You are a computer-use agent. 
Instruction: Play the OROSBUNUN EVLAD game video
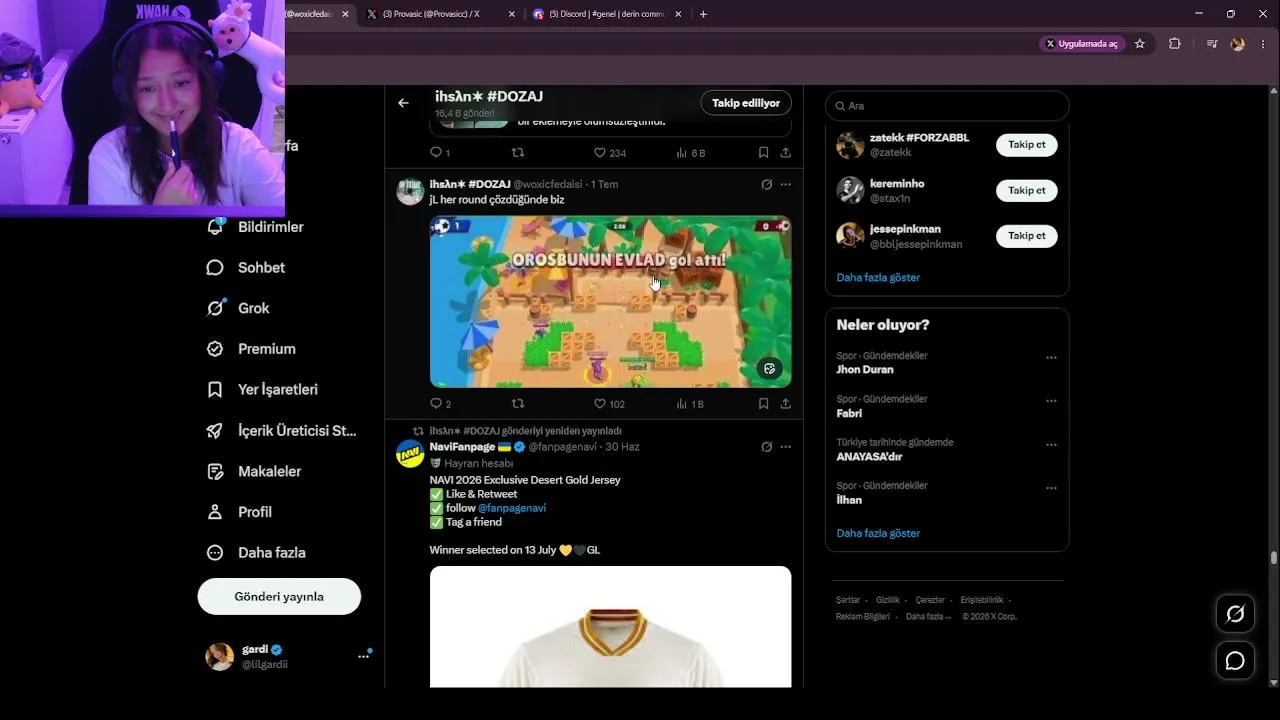coord(610,301)
